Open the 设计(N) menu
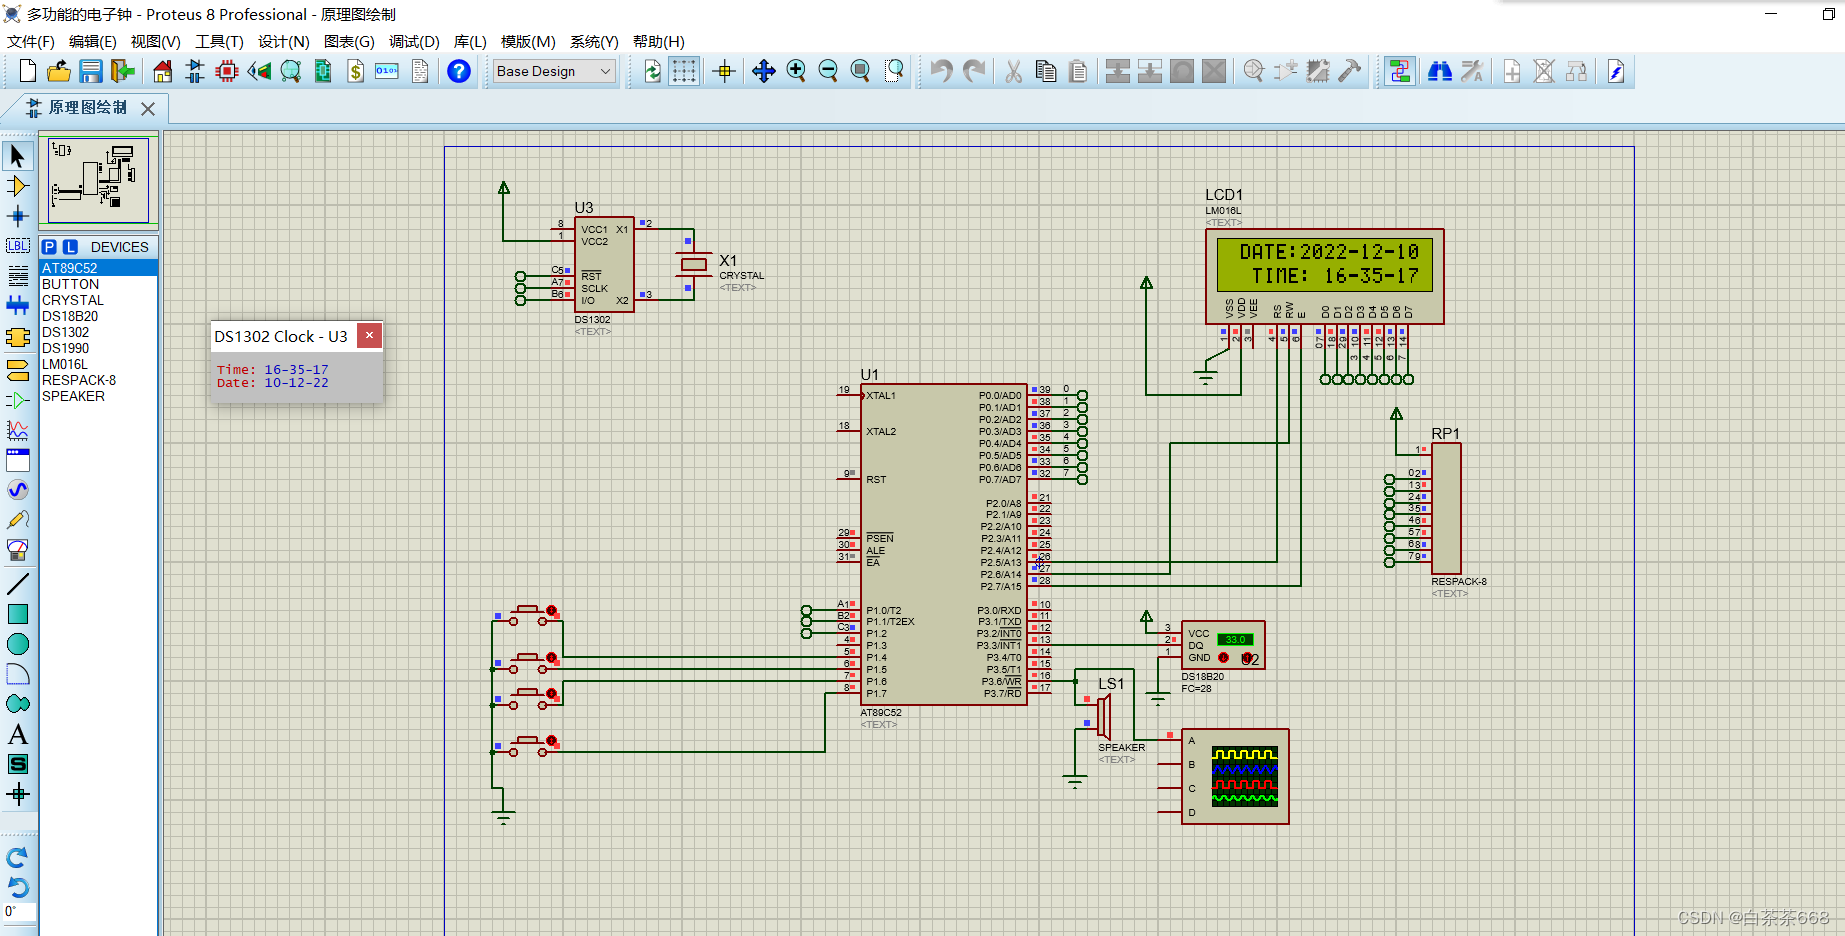This screenshot has height=936, width=1845. pyautogui.click(x=283, y=41)
